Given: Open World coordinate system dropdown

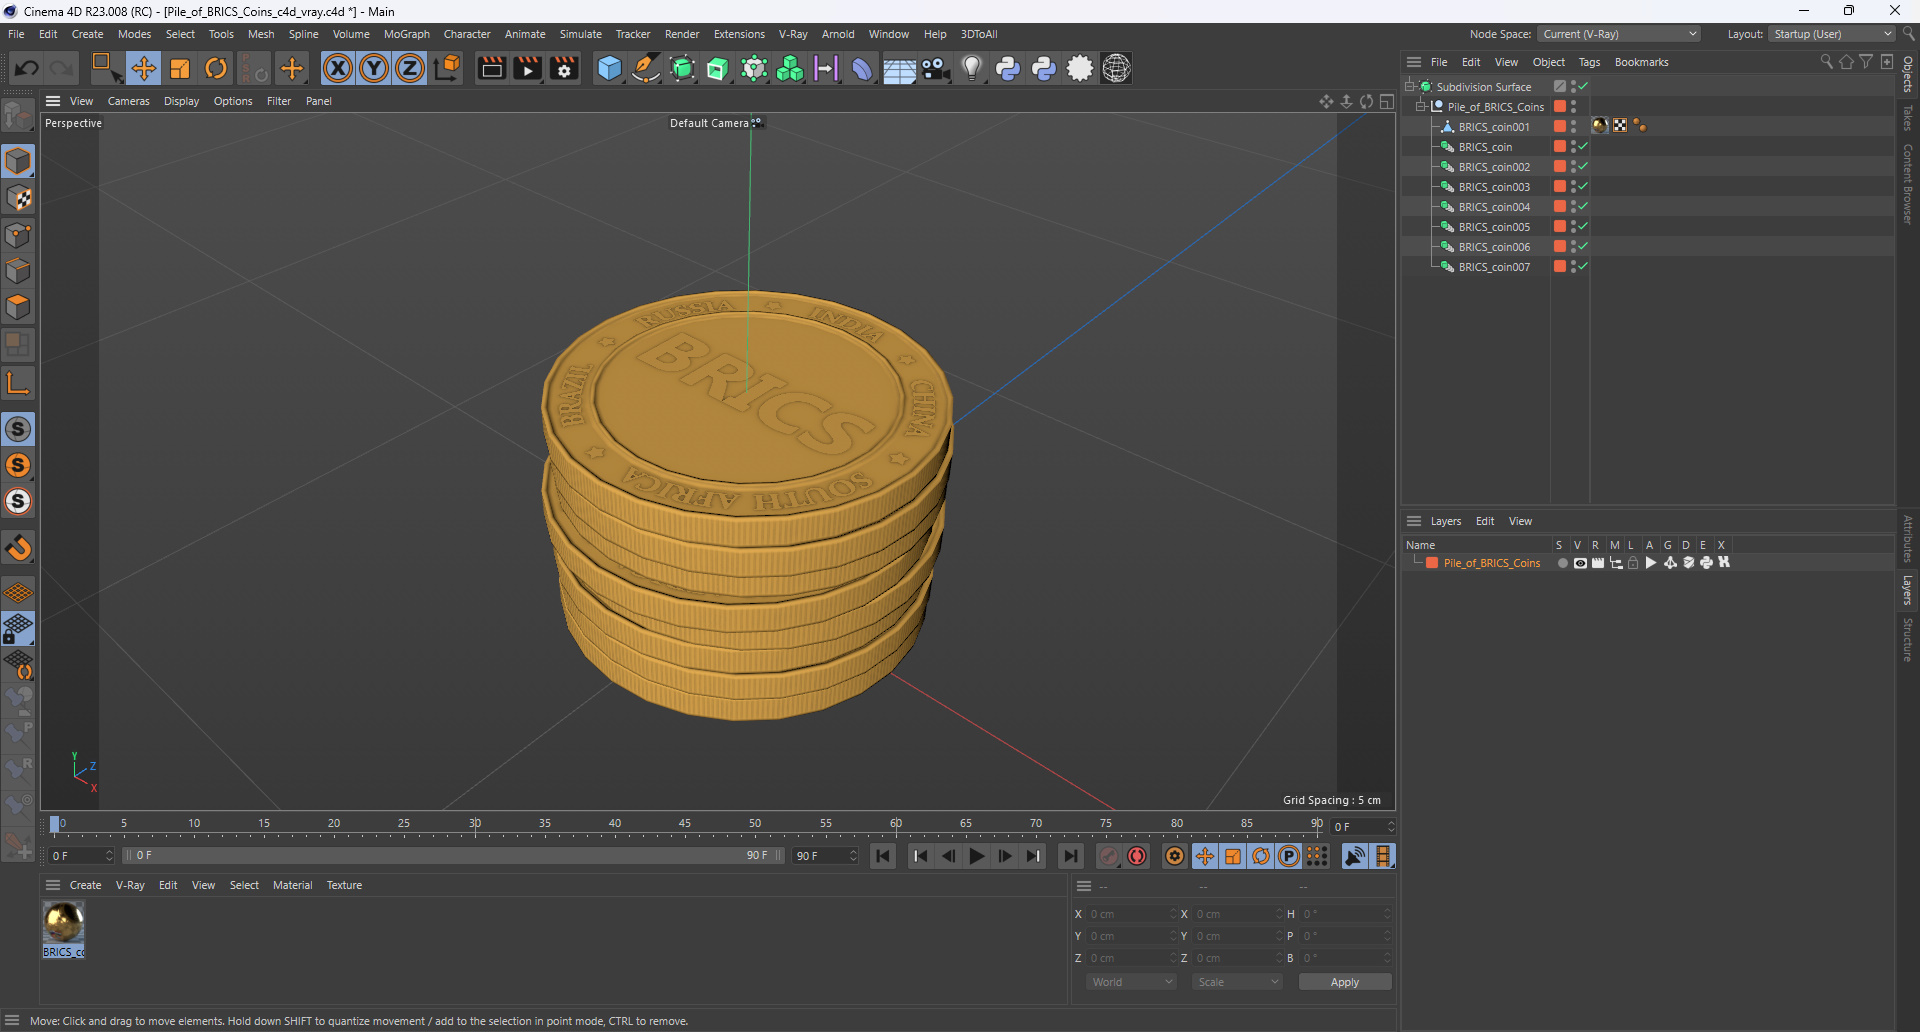Looking at the screenshot, I should coord(1131,982).
